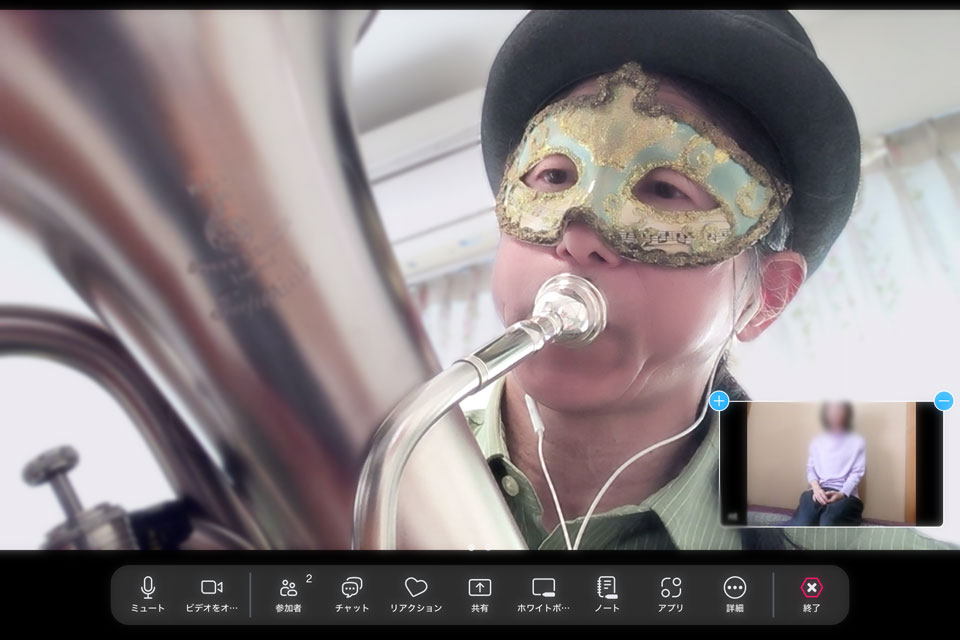Enlarge the self-view with the blue plus button
The height and width of the screenshot is (640, 960).
[x=719, y=401]
